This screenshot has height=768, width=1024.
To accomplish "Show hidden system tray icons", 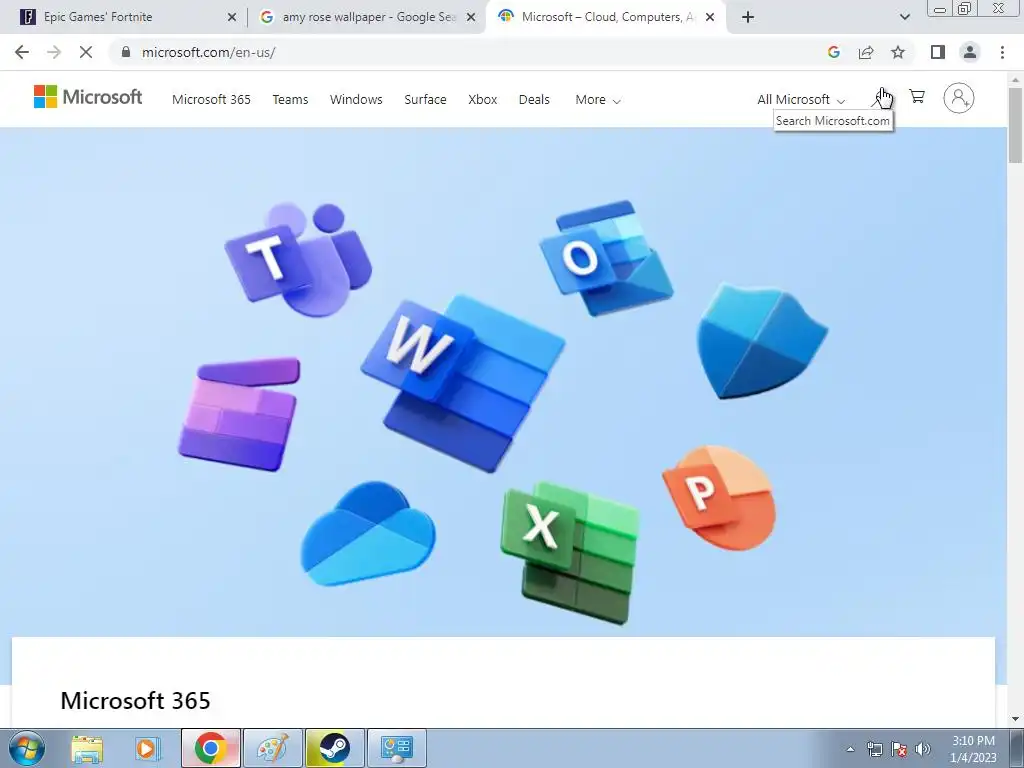I will click(x=850, y=749).
